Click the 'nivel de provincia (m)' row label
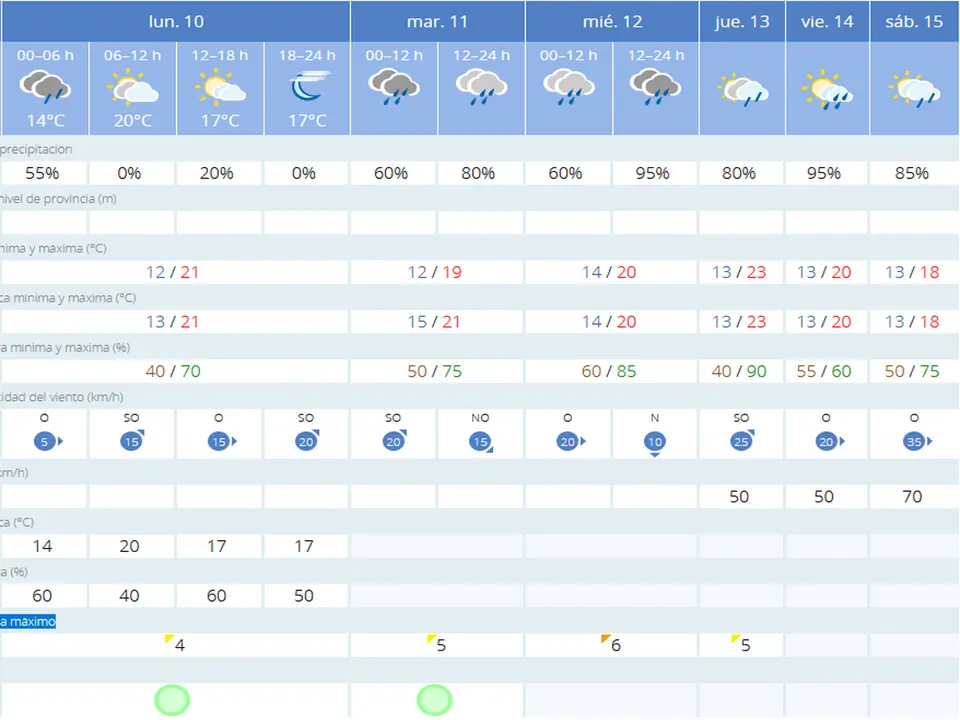 58,199
